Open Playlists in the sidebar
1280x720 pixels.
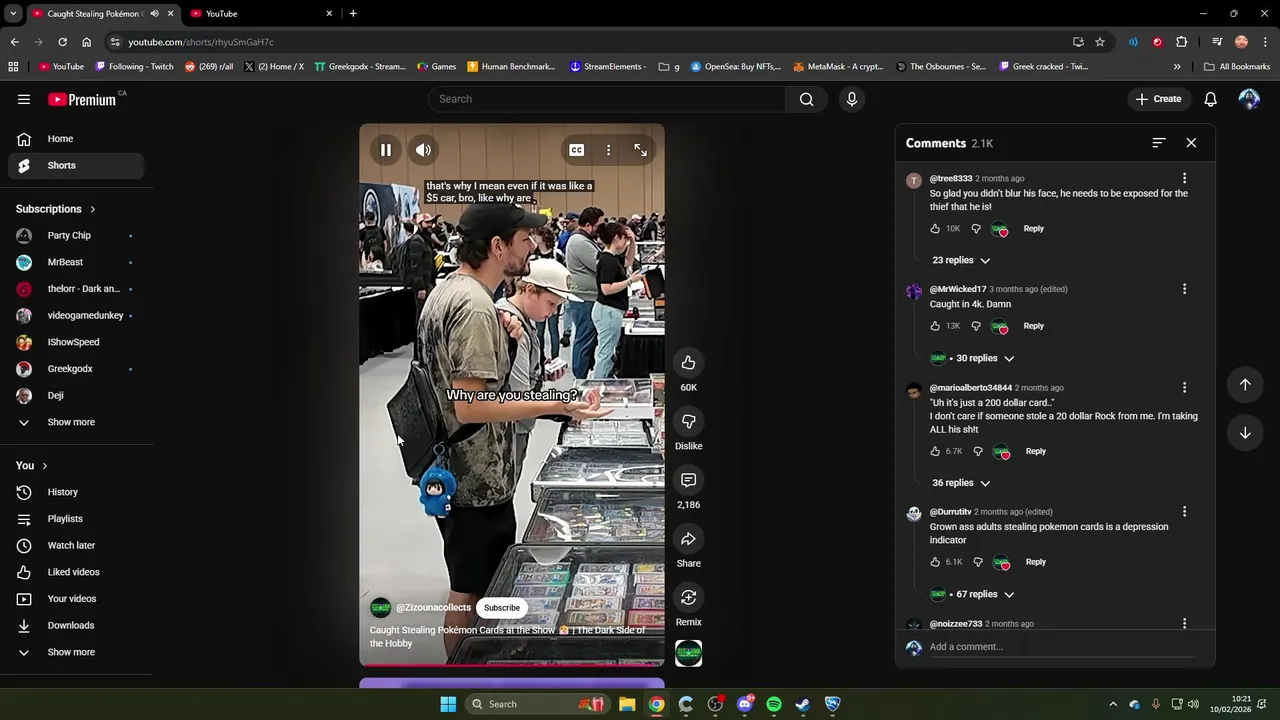pos(75,519)
